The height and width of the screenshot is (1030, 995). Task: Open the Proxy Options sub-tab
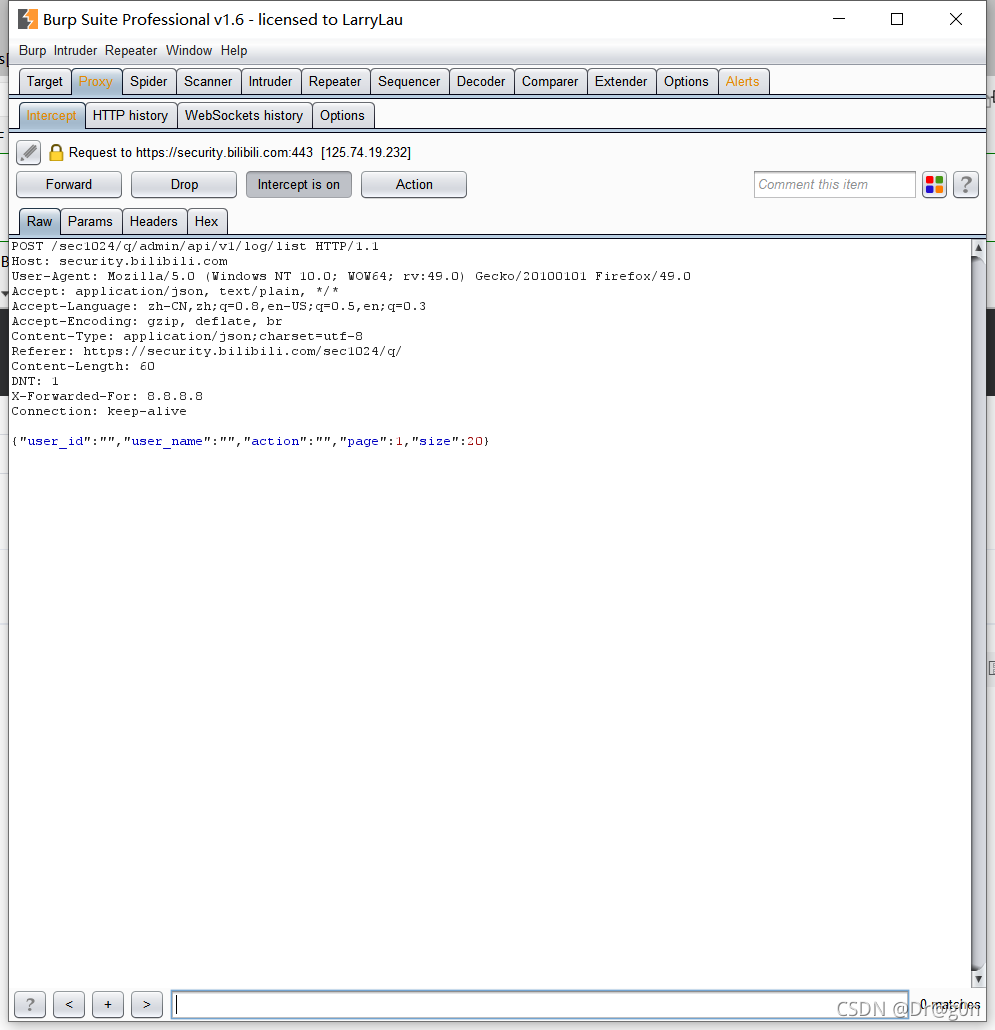coord(342,116)
